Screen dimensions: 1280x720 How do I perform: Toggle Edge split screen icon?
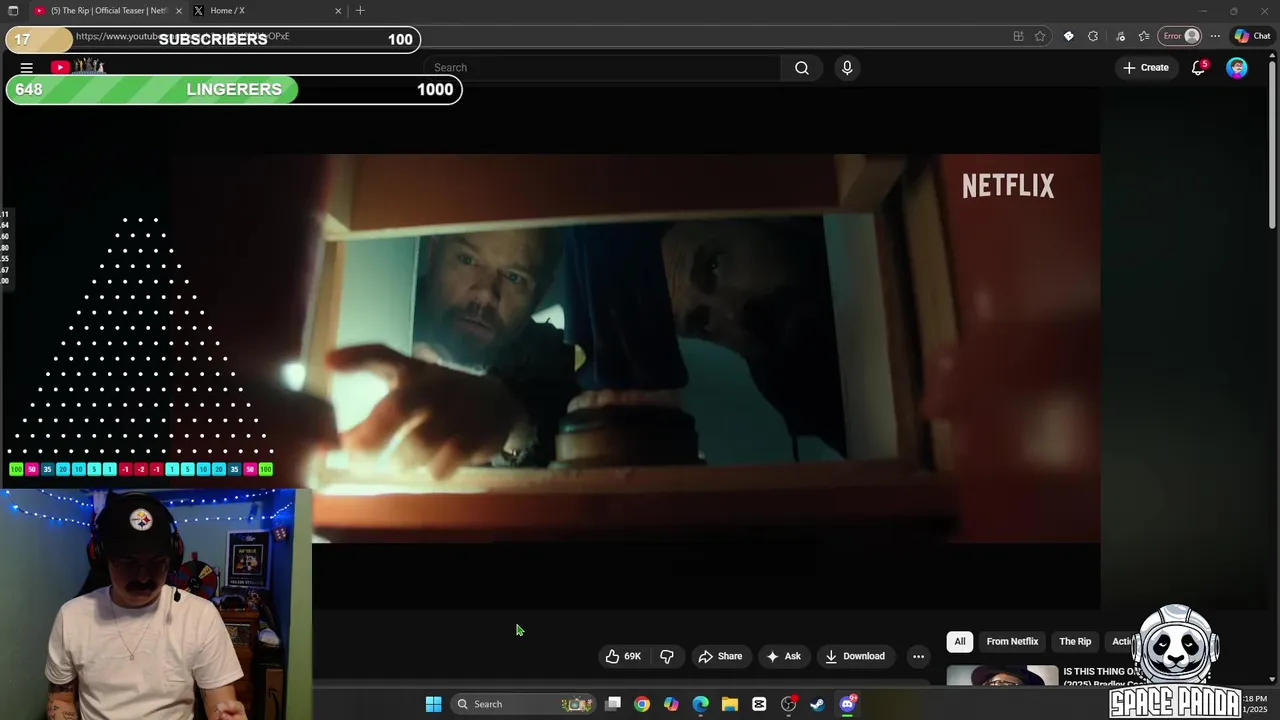coord(1018,36)
